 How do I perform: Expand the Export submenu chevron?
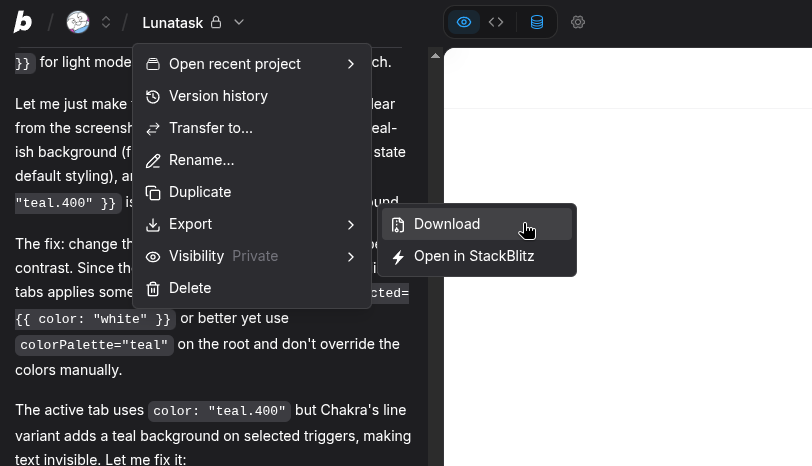click(x=351, y=225)
